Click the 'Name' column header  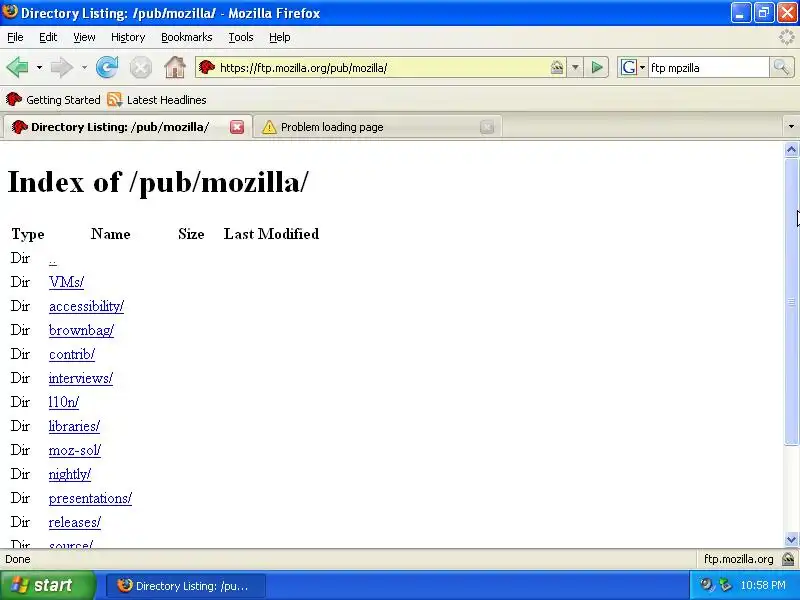click(x=111, y=234)
